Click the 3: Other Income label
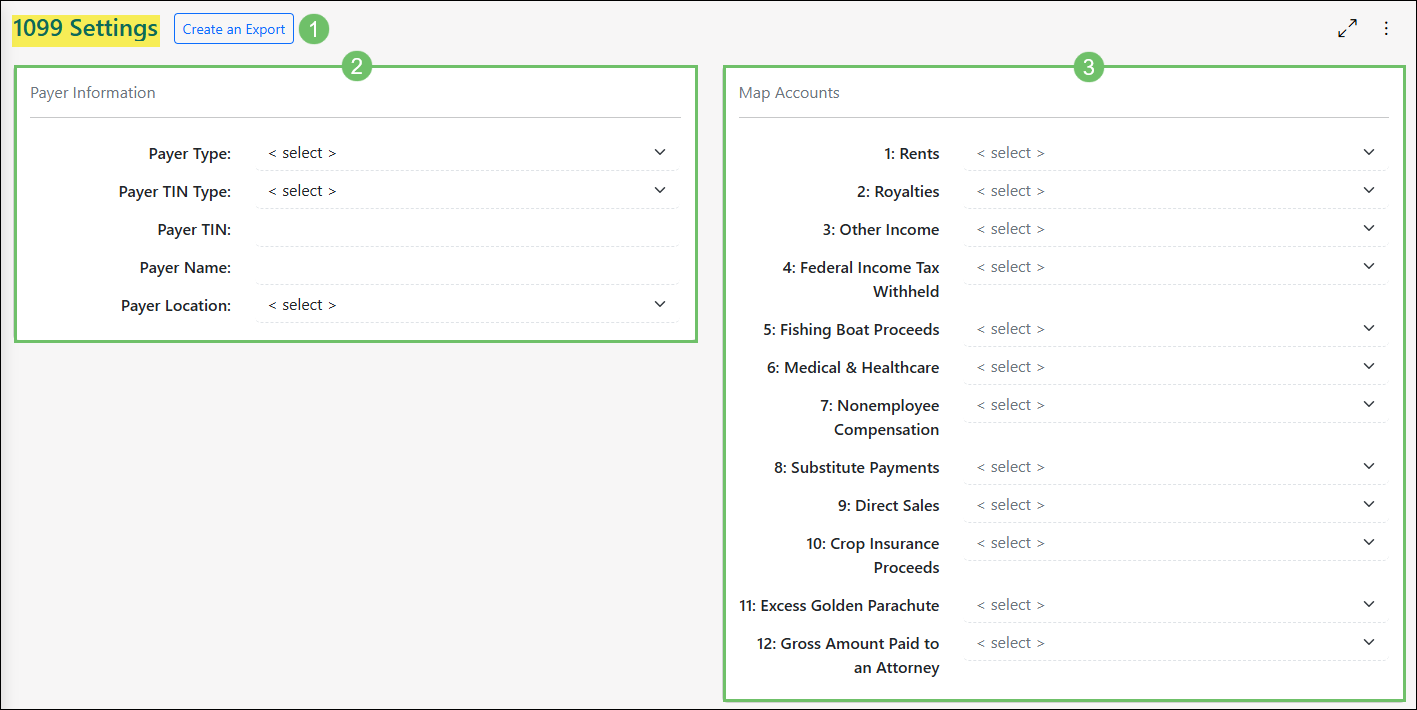1417x710 pixels. point(881,230)
